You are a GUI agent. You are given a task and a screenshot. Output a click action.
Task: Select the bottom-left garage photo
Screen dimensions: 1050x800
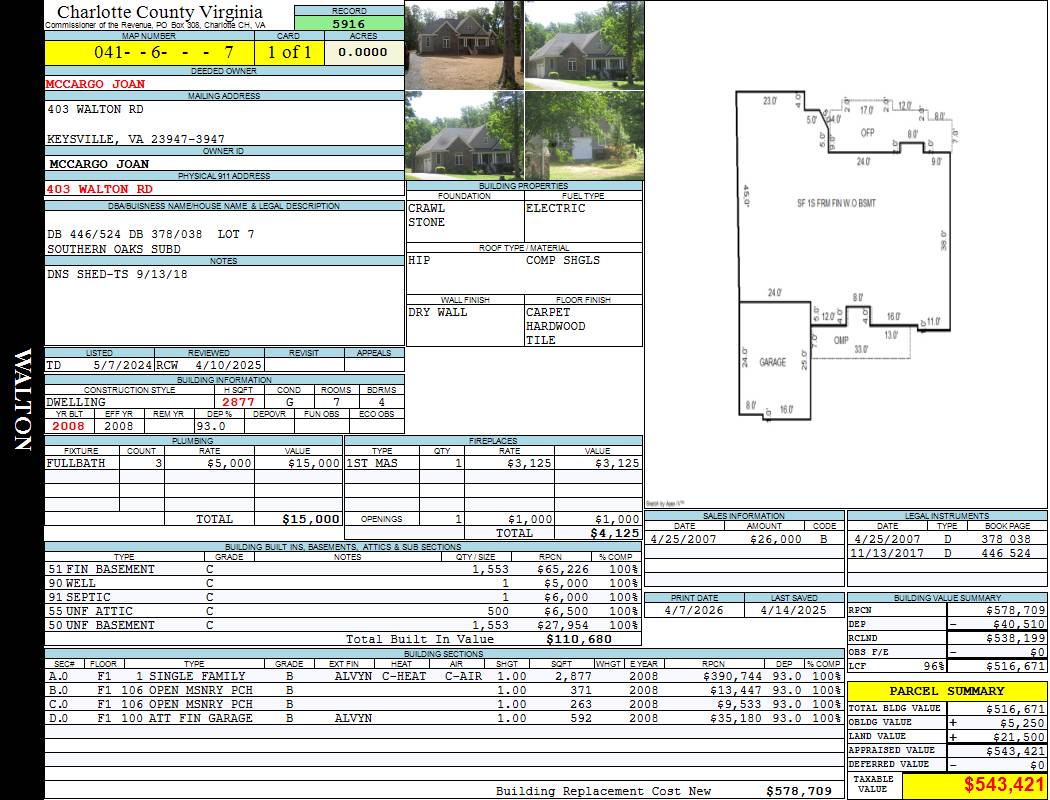(x=464, y=136)
